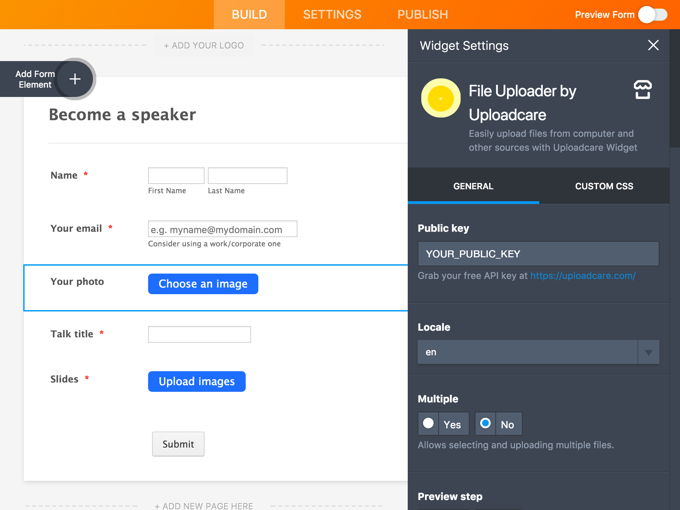Toggle the Preview Form switch
The width and height of the screenshot is (680, 510).
tap(653, 14)
